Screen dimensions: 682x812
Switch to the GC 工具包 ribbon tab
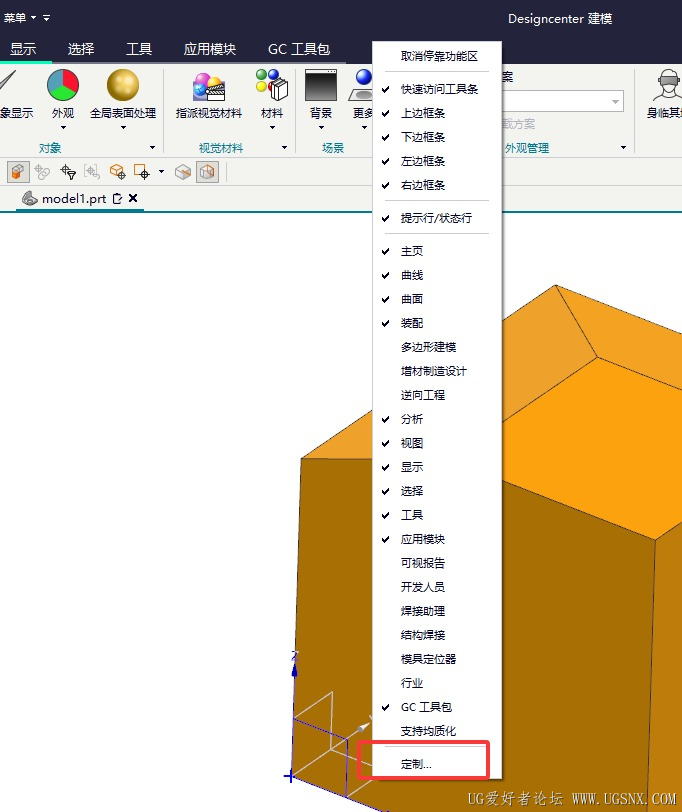click(299, 49)
